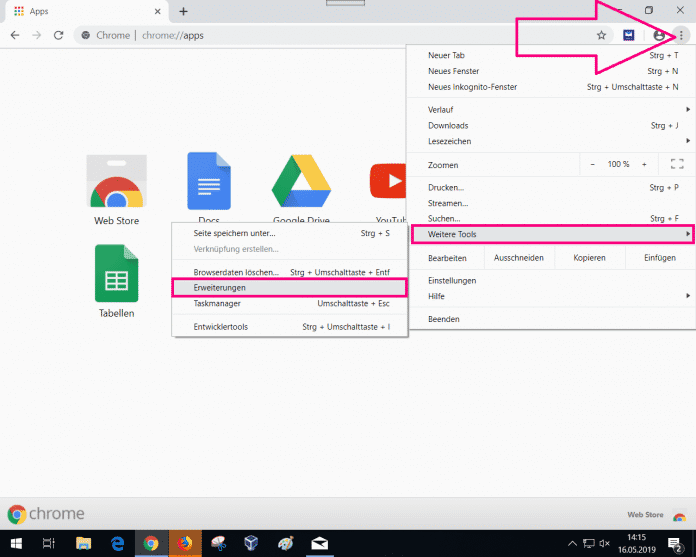Bookmark this page with the star icon
This screenshot has width=696, height=557.
pyautogui.click(x=601, y=35)
